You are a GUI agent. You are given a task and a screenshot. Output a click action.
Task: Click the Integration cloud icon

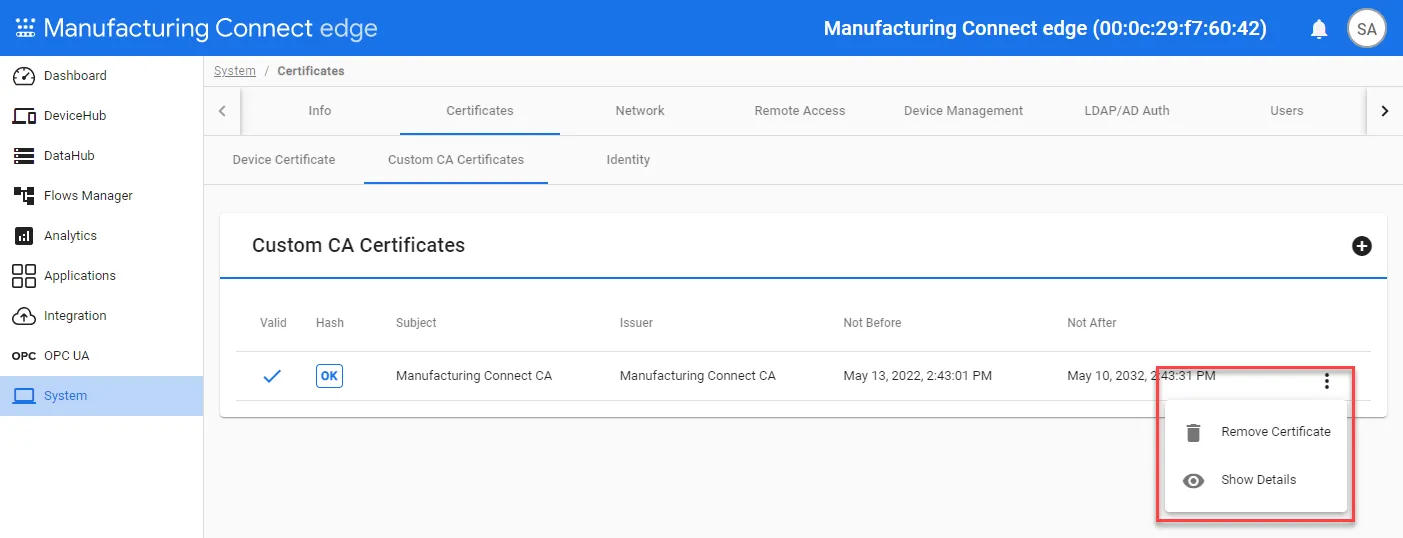click(24, 316)
